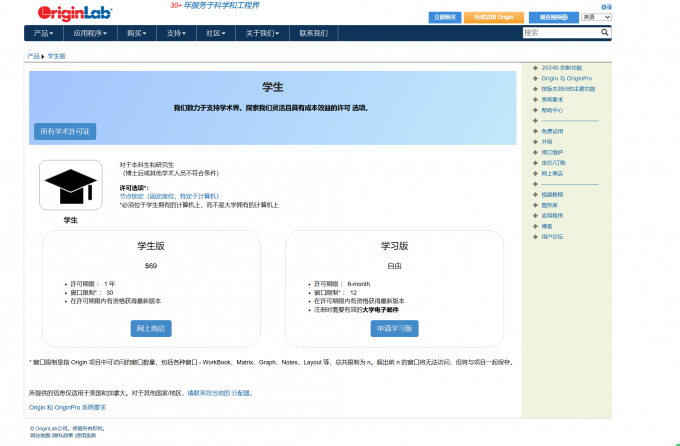Open sidebar link 帮助中心
Viewport: 680px width, 446px height.
coord(552,110)
